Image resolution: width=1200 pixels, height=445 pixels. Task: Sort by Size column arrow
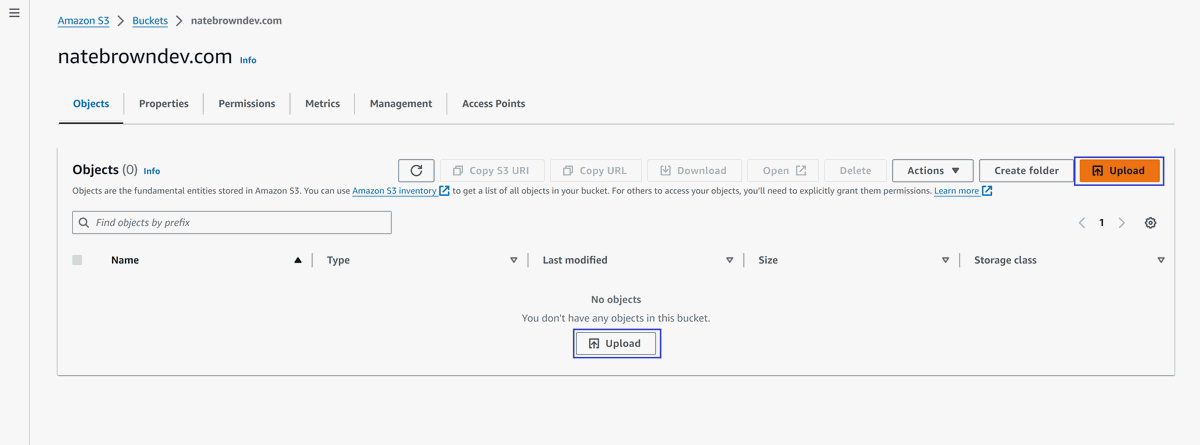pyautogui.click(x=946, y=260)
